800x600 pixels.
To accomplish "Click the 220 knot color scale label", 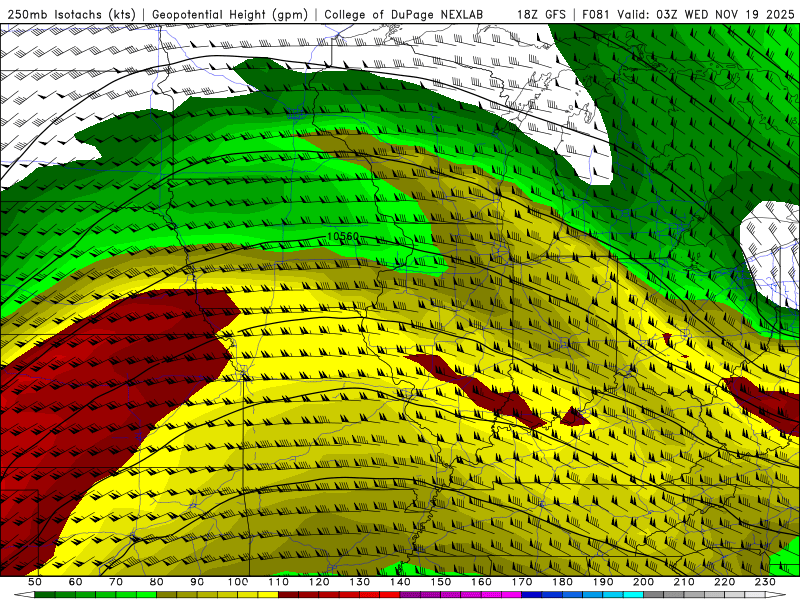I will pyautogui.click(x=724, y=582).
